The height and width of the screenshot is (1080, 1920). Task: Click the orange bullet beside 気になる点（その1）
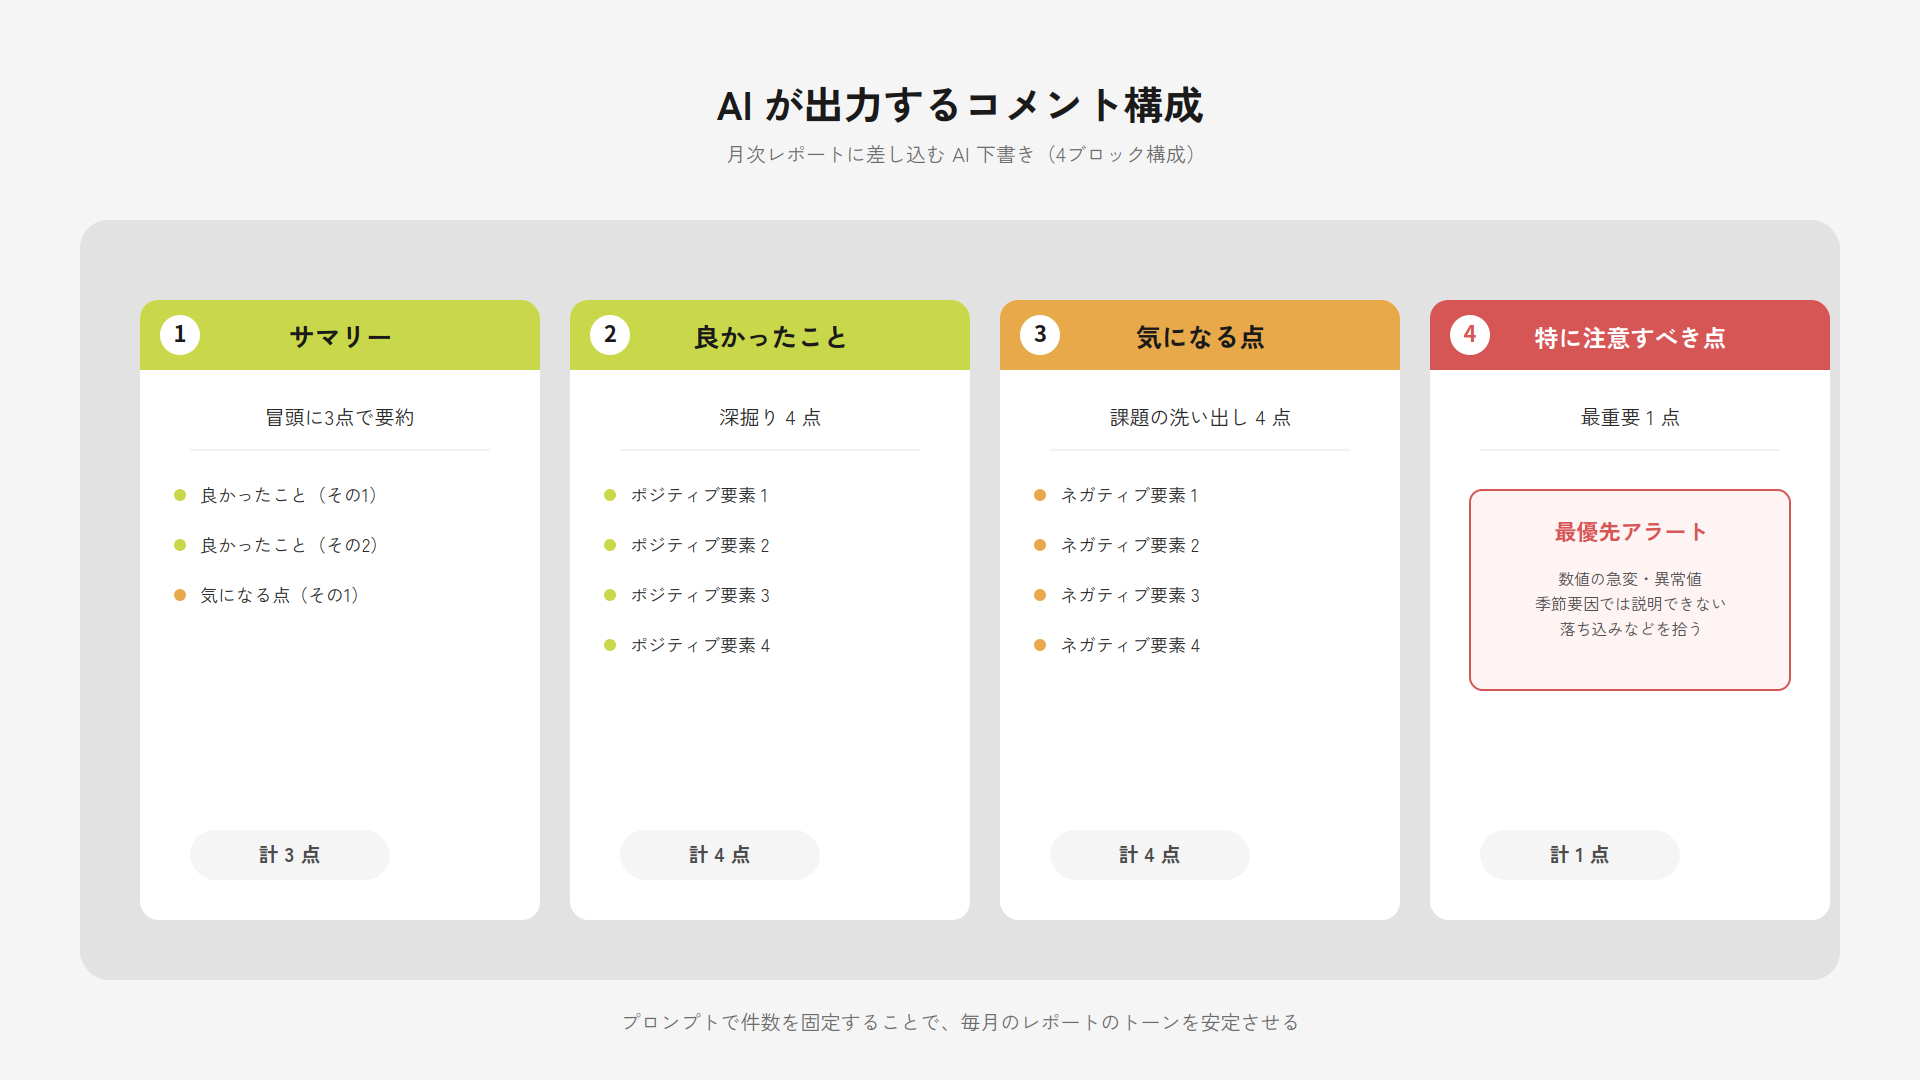point(180,595)
